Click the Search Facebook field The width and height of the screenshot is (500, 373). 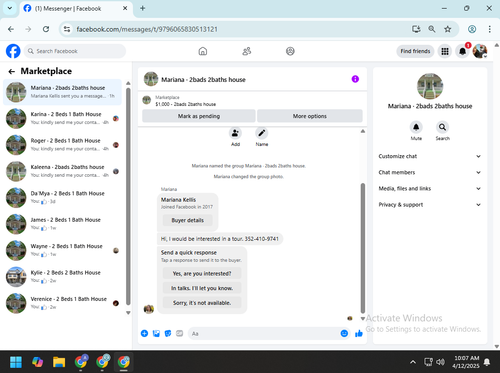75,51
